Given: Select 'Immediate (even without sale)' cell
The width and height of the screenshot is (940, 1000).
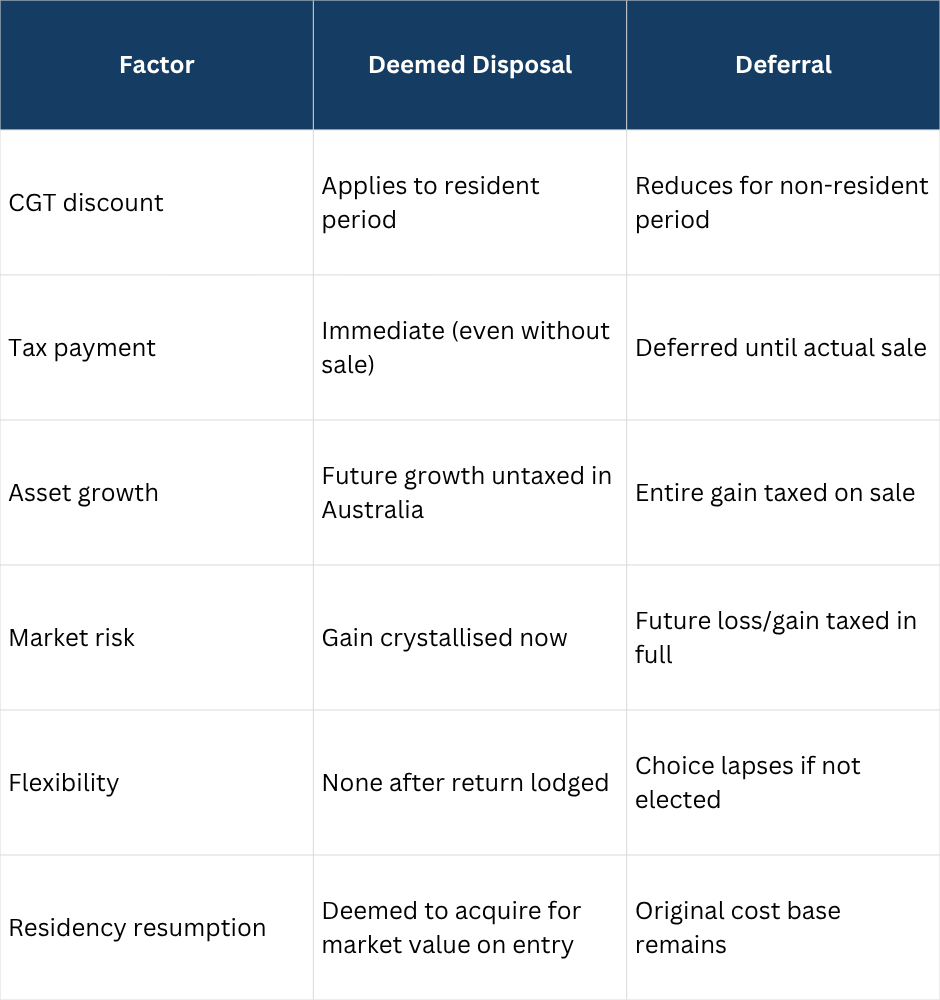Looking at the screenshot, I should [x=466, y=348].
